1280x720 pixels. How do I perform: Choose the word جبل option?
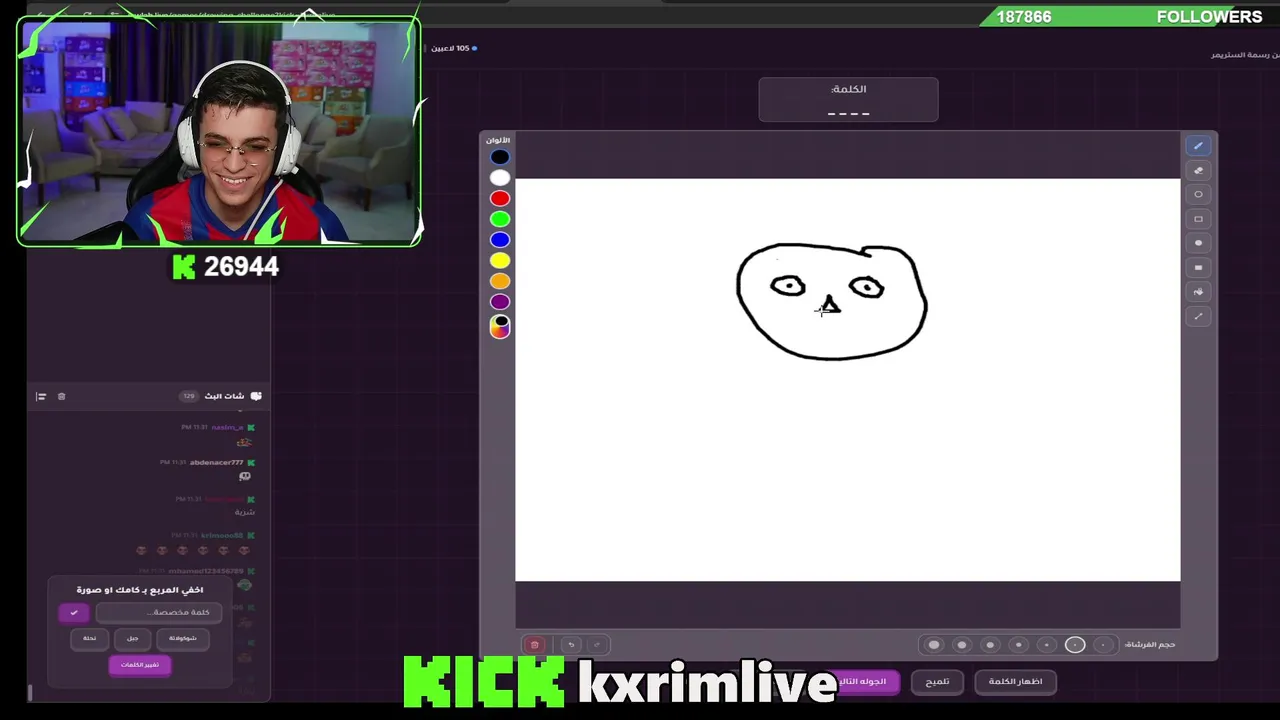point(133,638)
